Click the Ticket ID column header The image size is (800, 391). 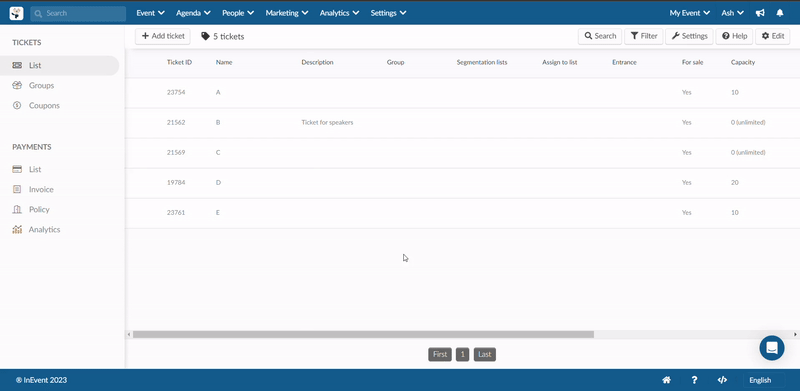click(179, 62)
